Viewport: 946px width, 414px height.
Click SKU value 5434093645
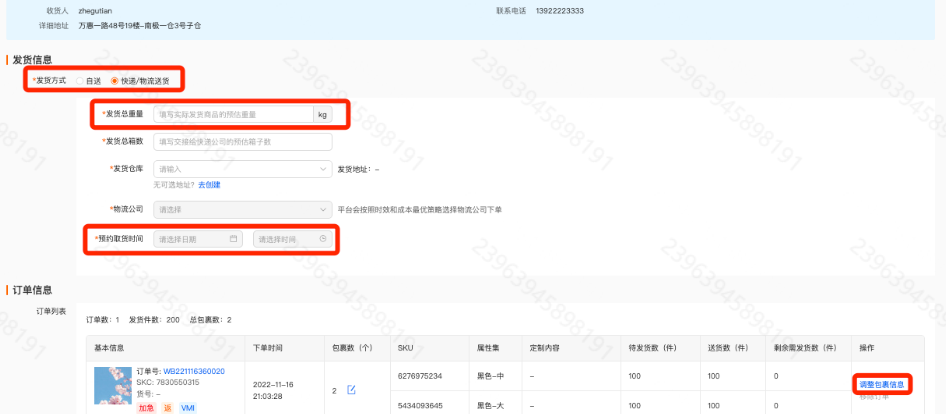pyautogui.click(x=420, y=406)
